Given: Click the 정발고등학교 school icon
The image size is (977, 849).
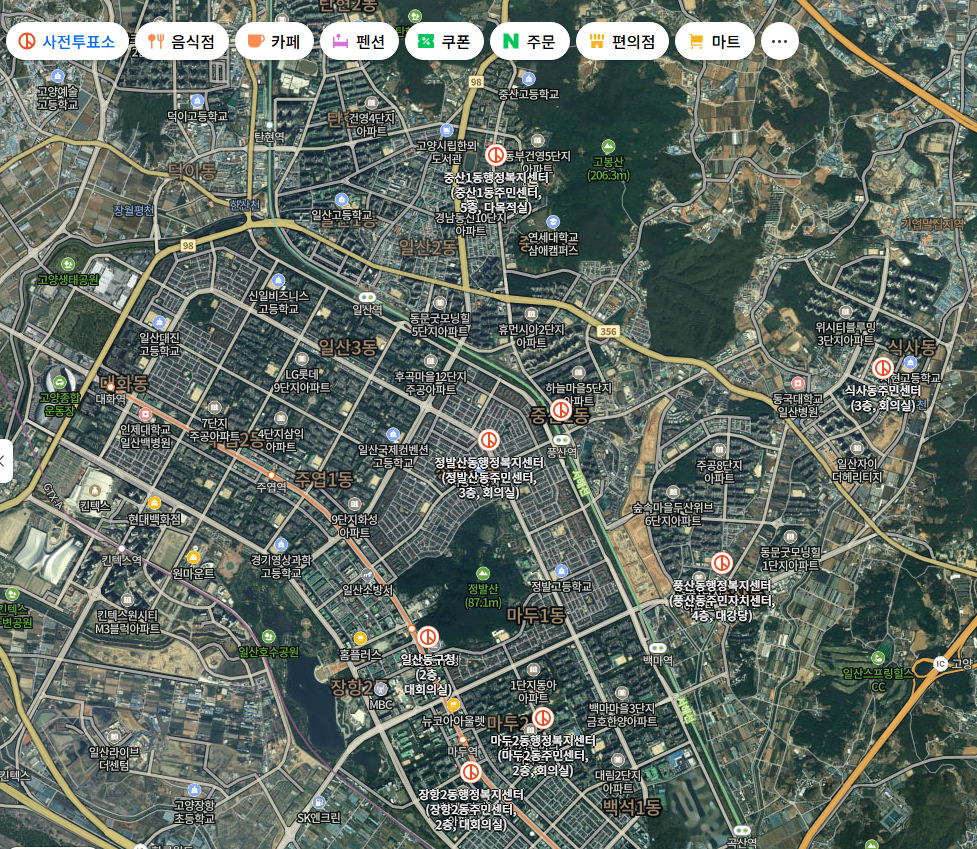Looking at the screenshot, I should [561, 571].
